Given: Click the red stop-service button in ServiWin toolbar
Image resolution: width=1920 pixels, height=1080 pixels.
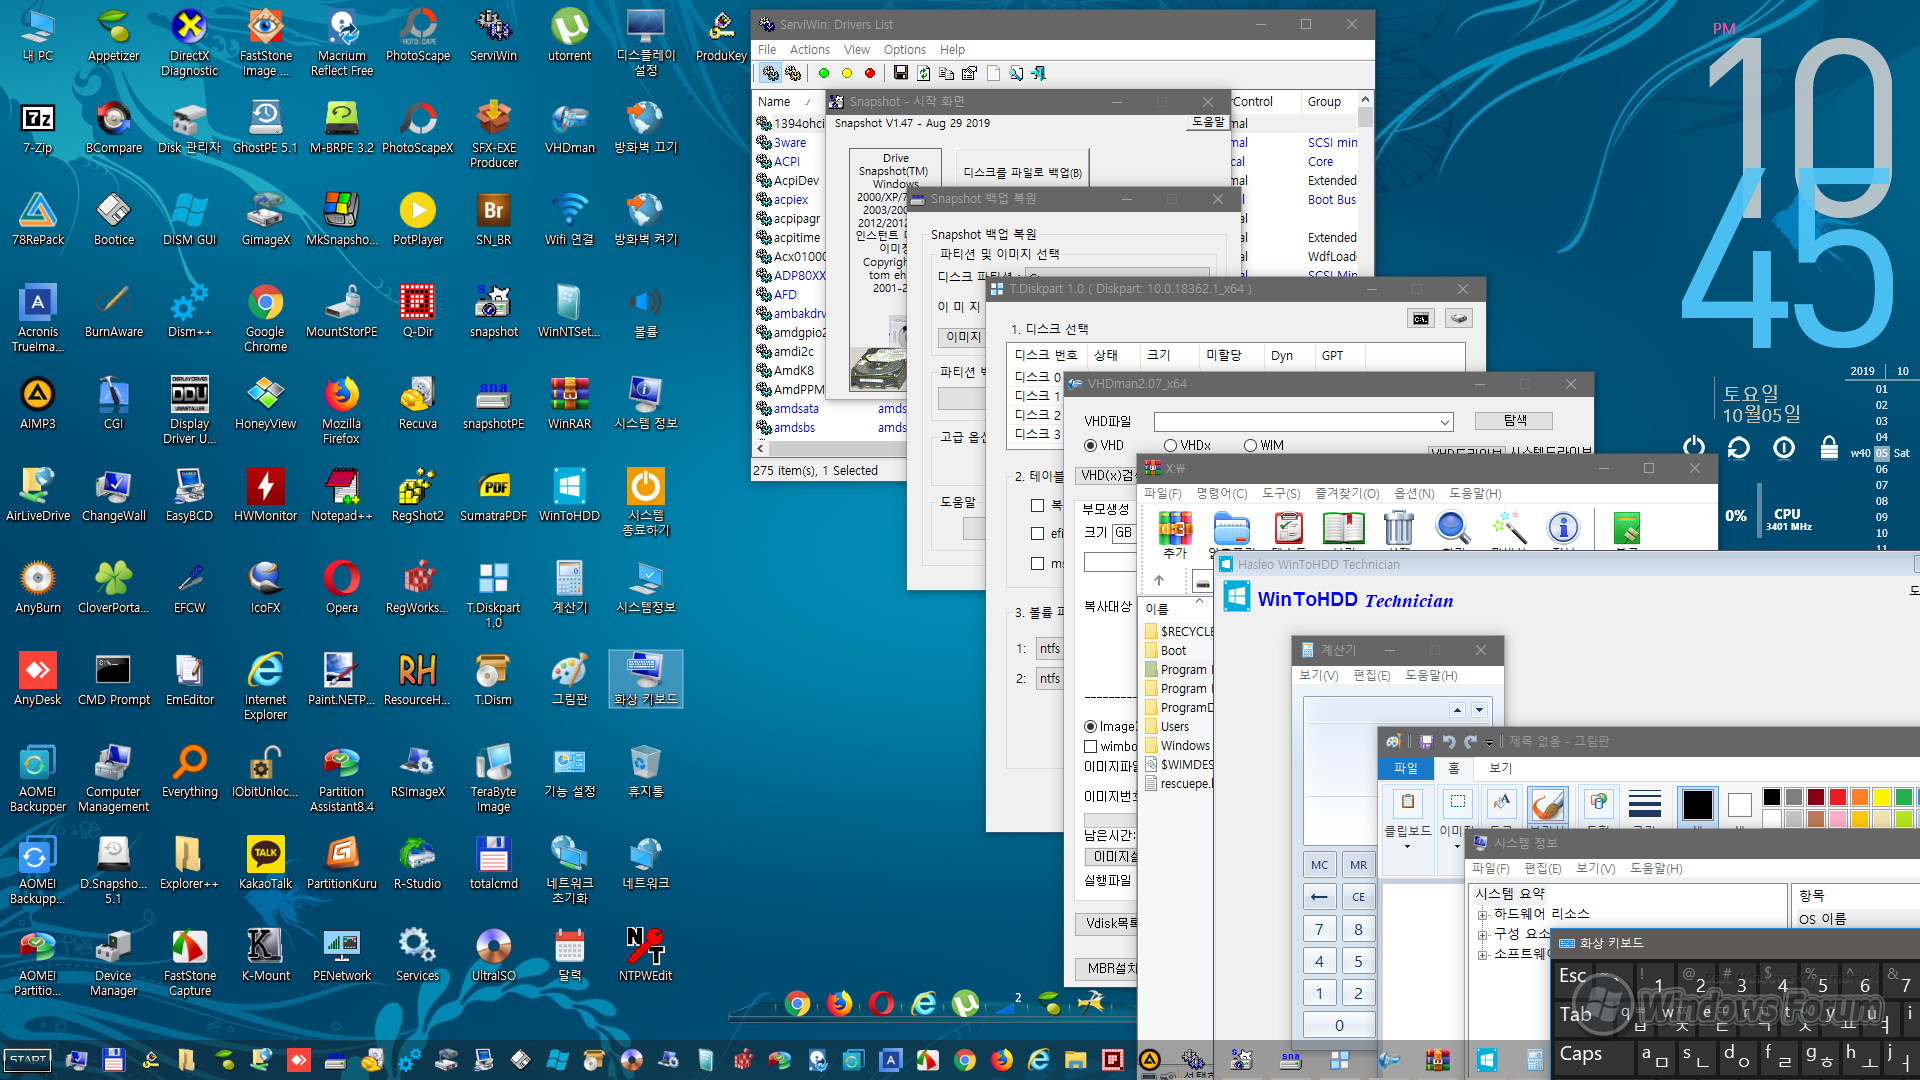Looking at the screenshot, I should point(870,73).
